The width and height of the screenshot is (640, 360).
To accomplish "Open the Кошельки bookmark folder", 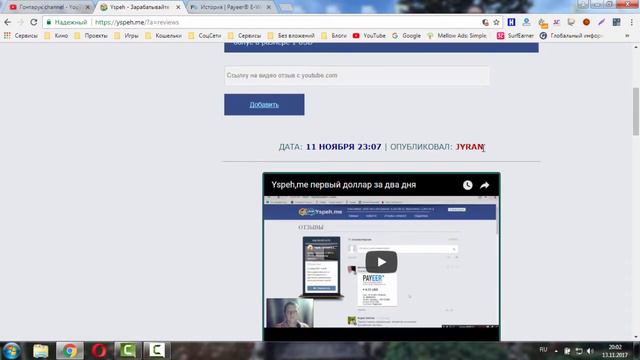I will click(x=164, y=36).
